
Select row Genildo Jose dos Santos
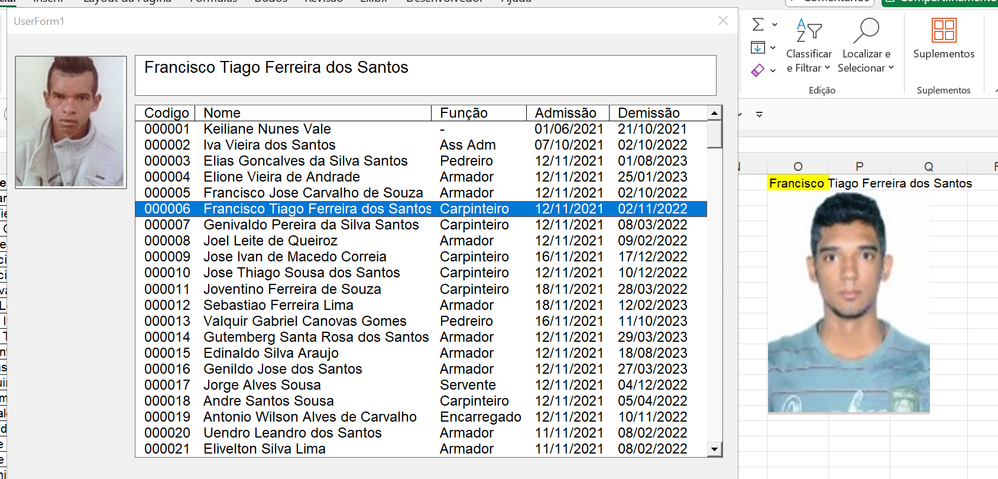point(421,369)
